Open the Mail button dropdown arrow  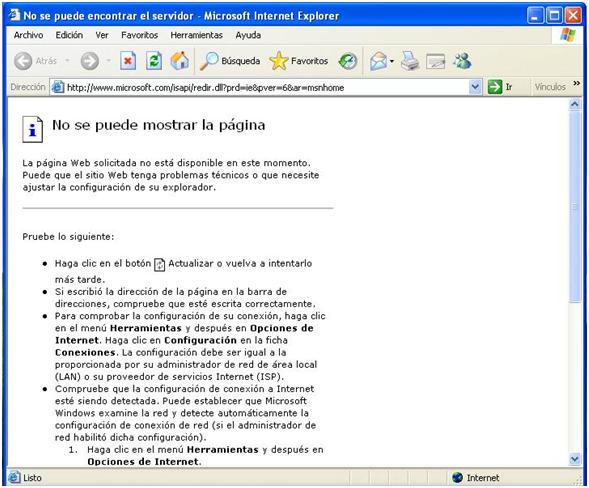coord(392,61)
